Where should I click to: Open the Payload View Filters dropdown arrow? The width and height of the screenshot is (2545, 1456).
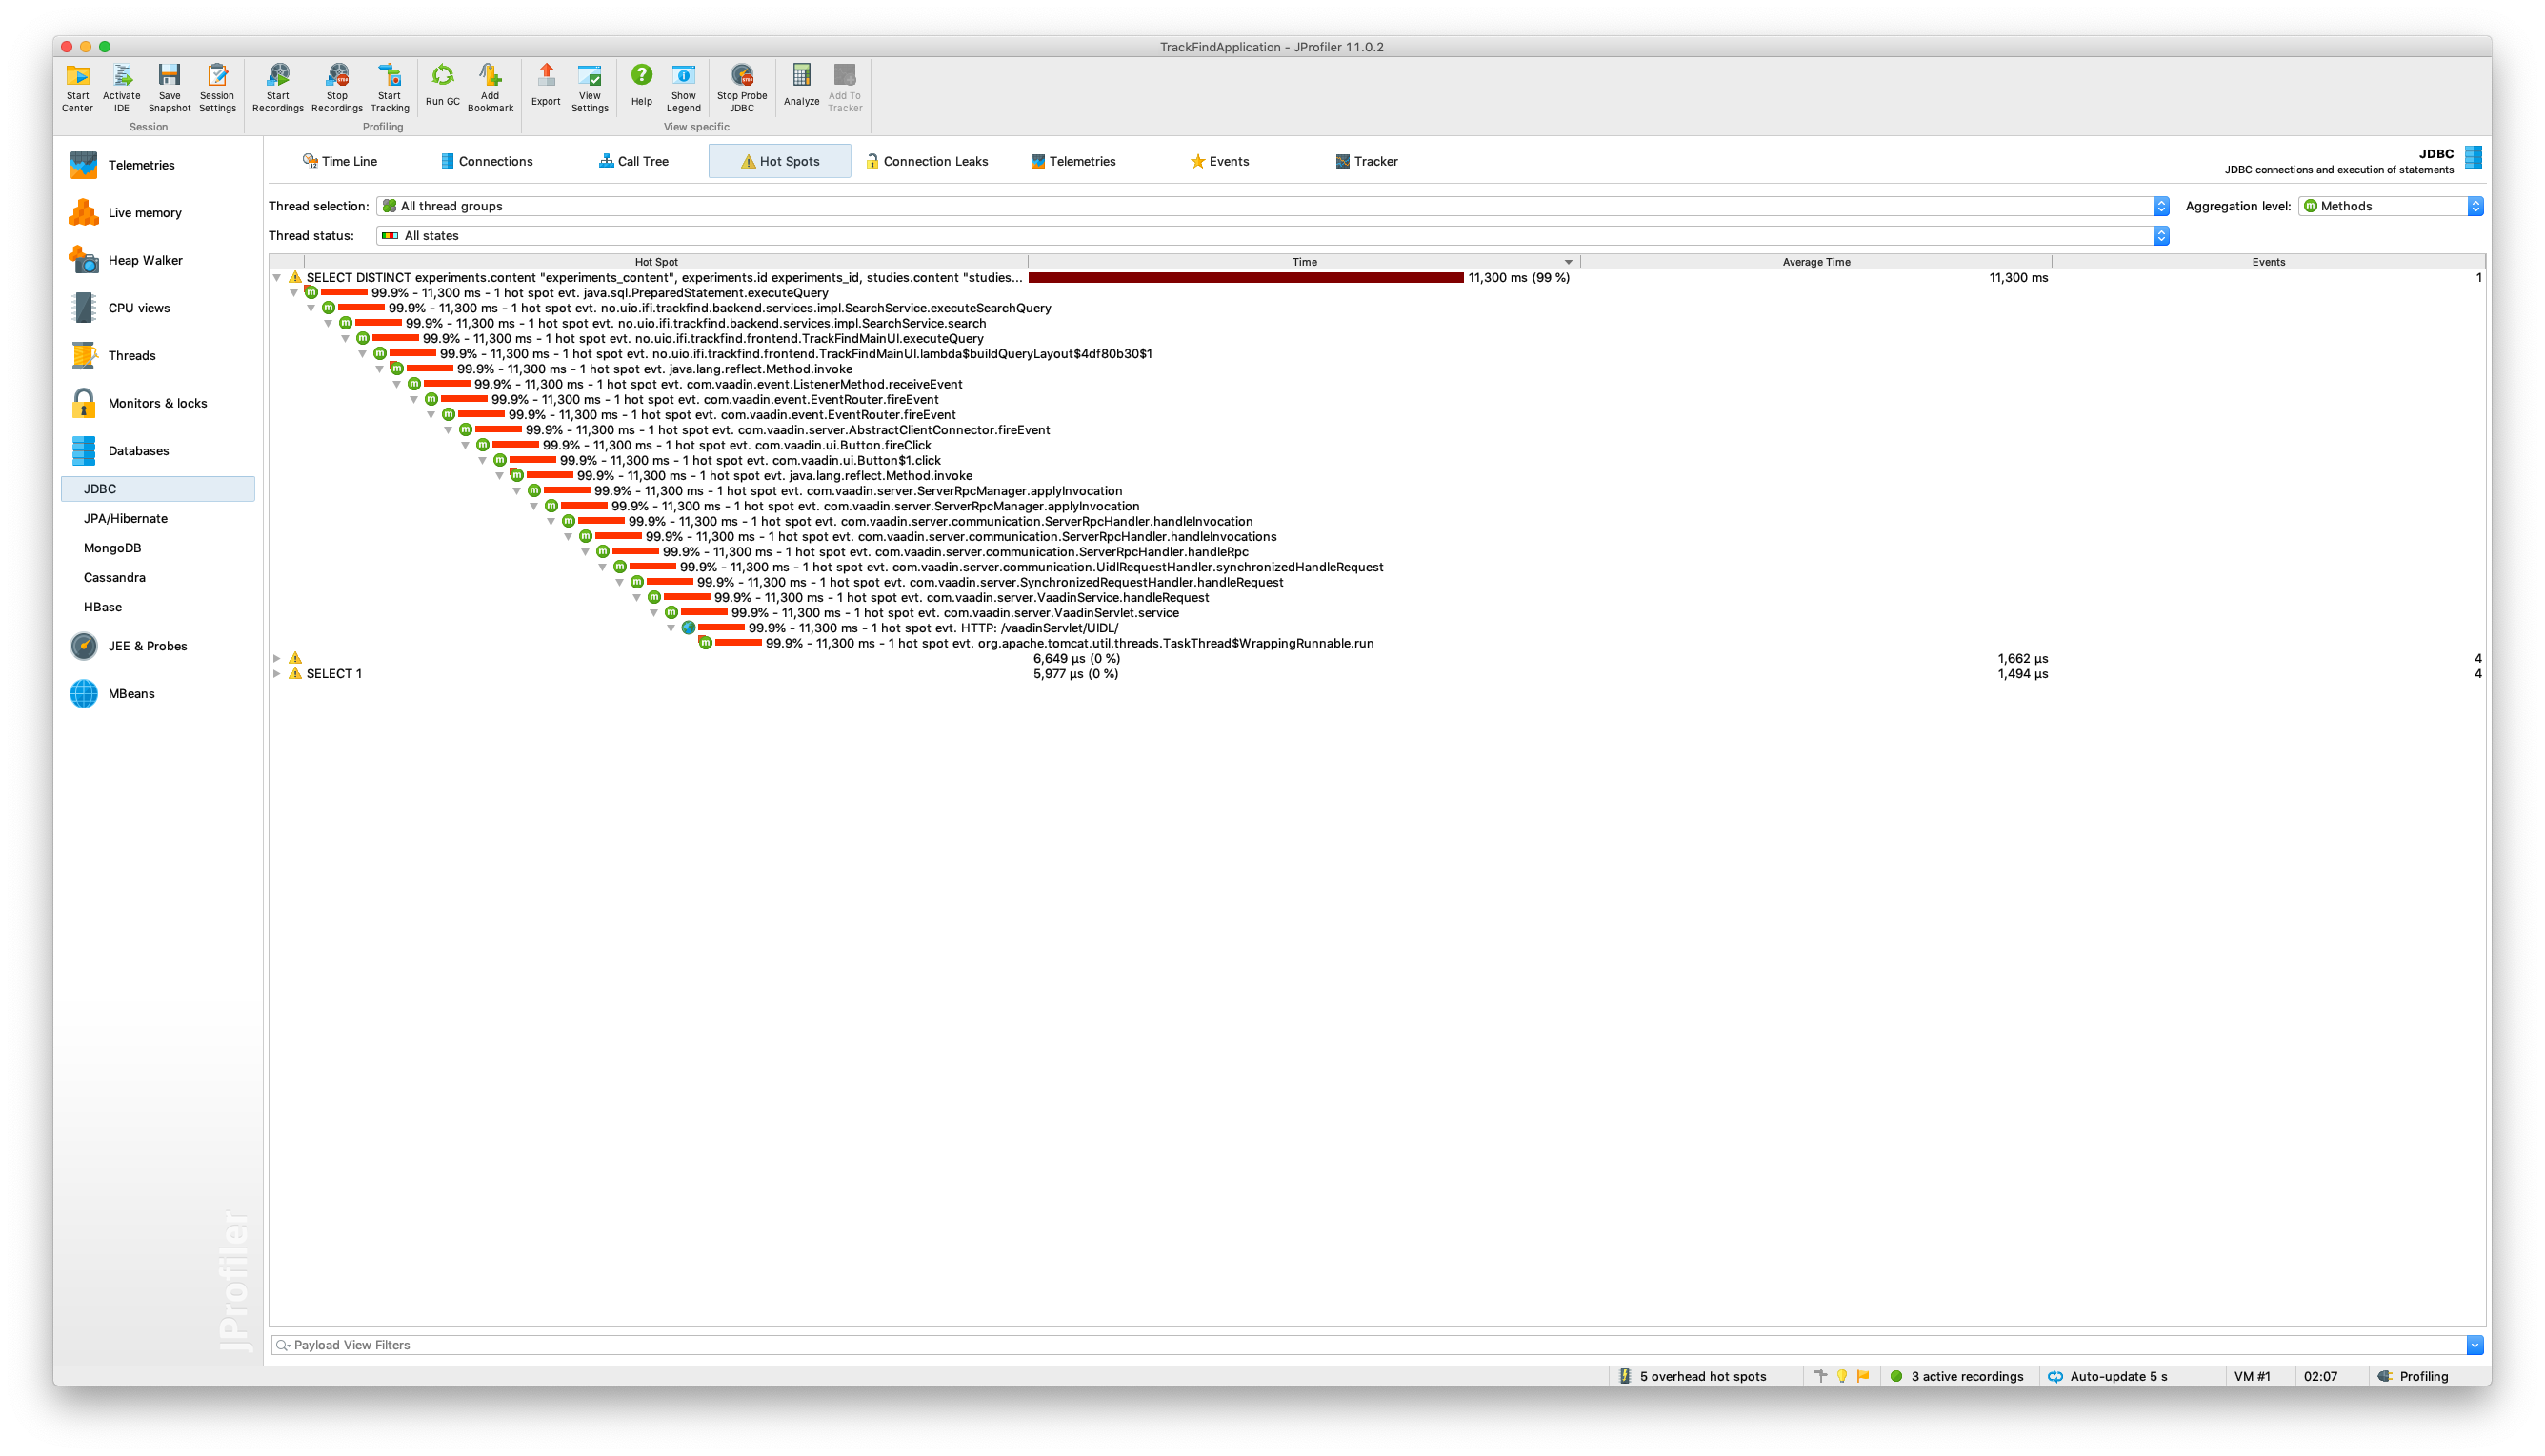[2474, 1345]
